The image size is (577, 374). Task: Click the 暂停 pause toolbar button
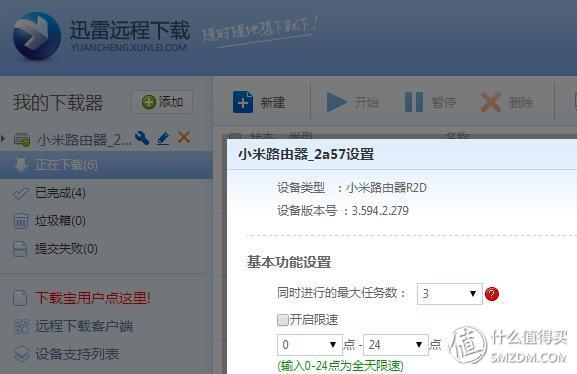click(x=430, y=102)
